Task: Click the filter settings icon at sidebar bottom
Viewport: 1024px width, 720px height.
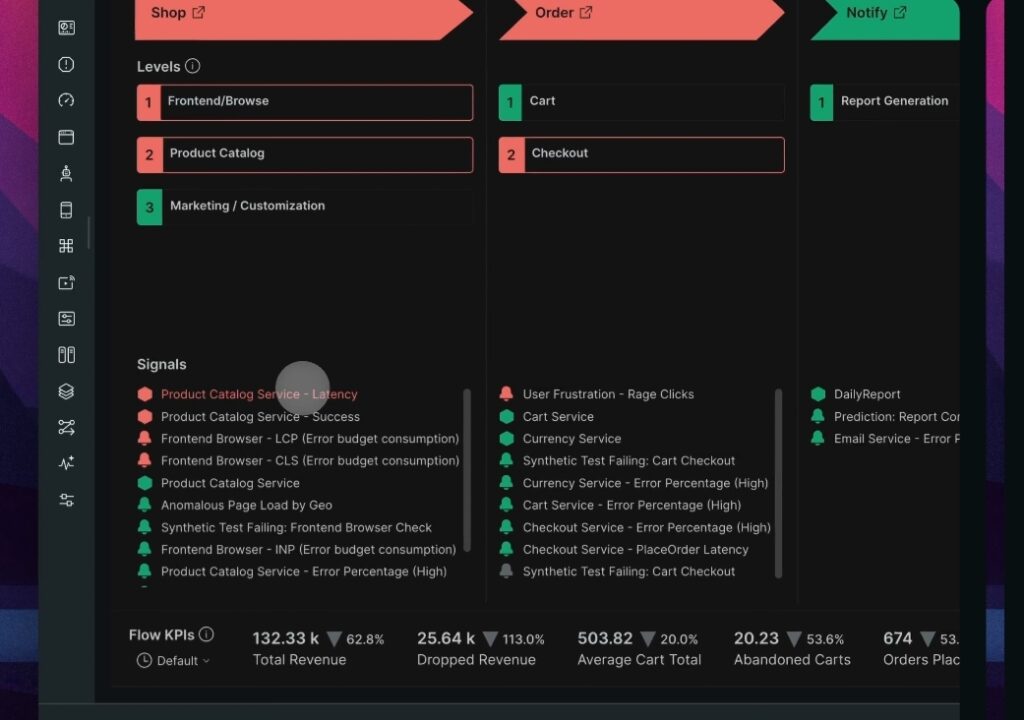Action: 66,498
